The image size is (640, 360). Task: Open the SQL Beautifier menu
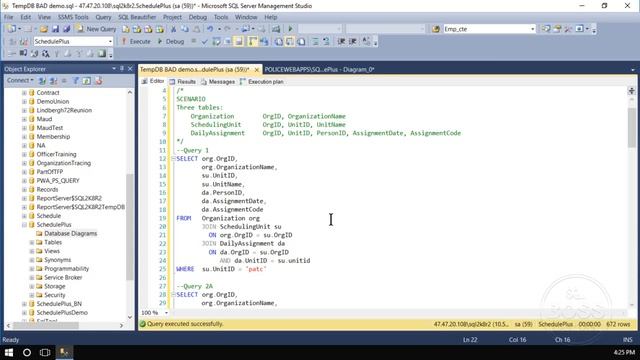pos(137,17)
